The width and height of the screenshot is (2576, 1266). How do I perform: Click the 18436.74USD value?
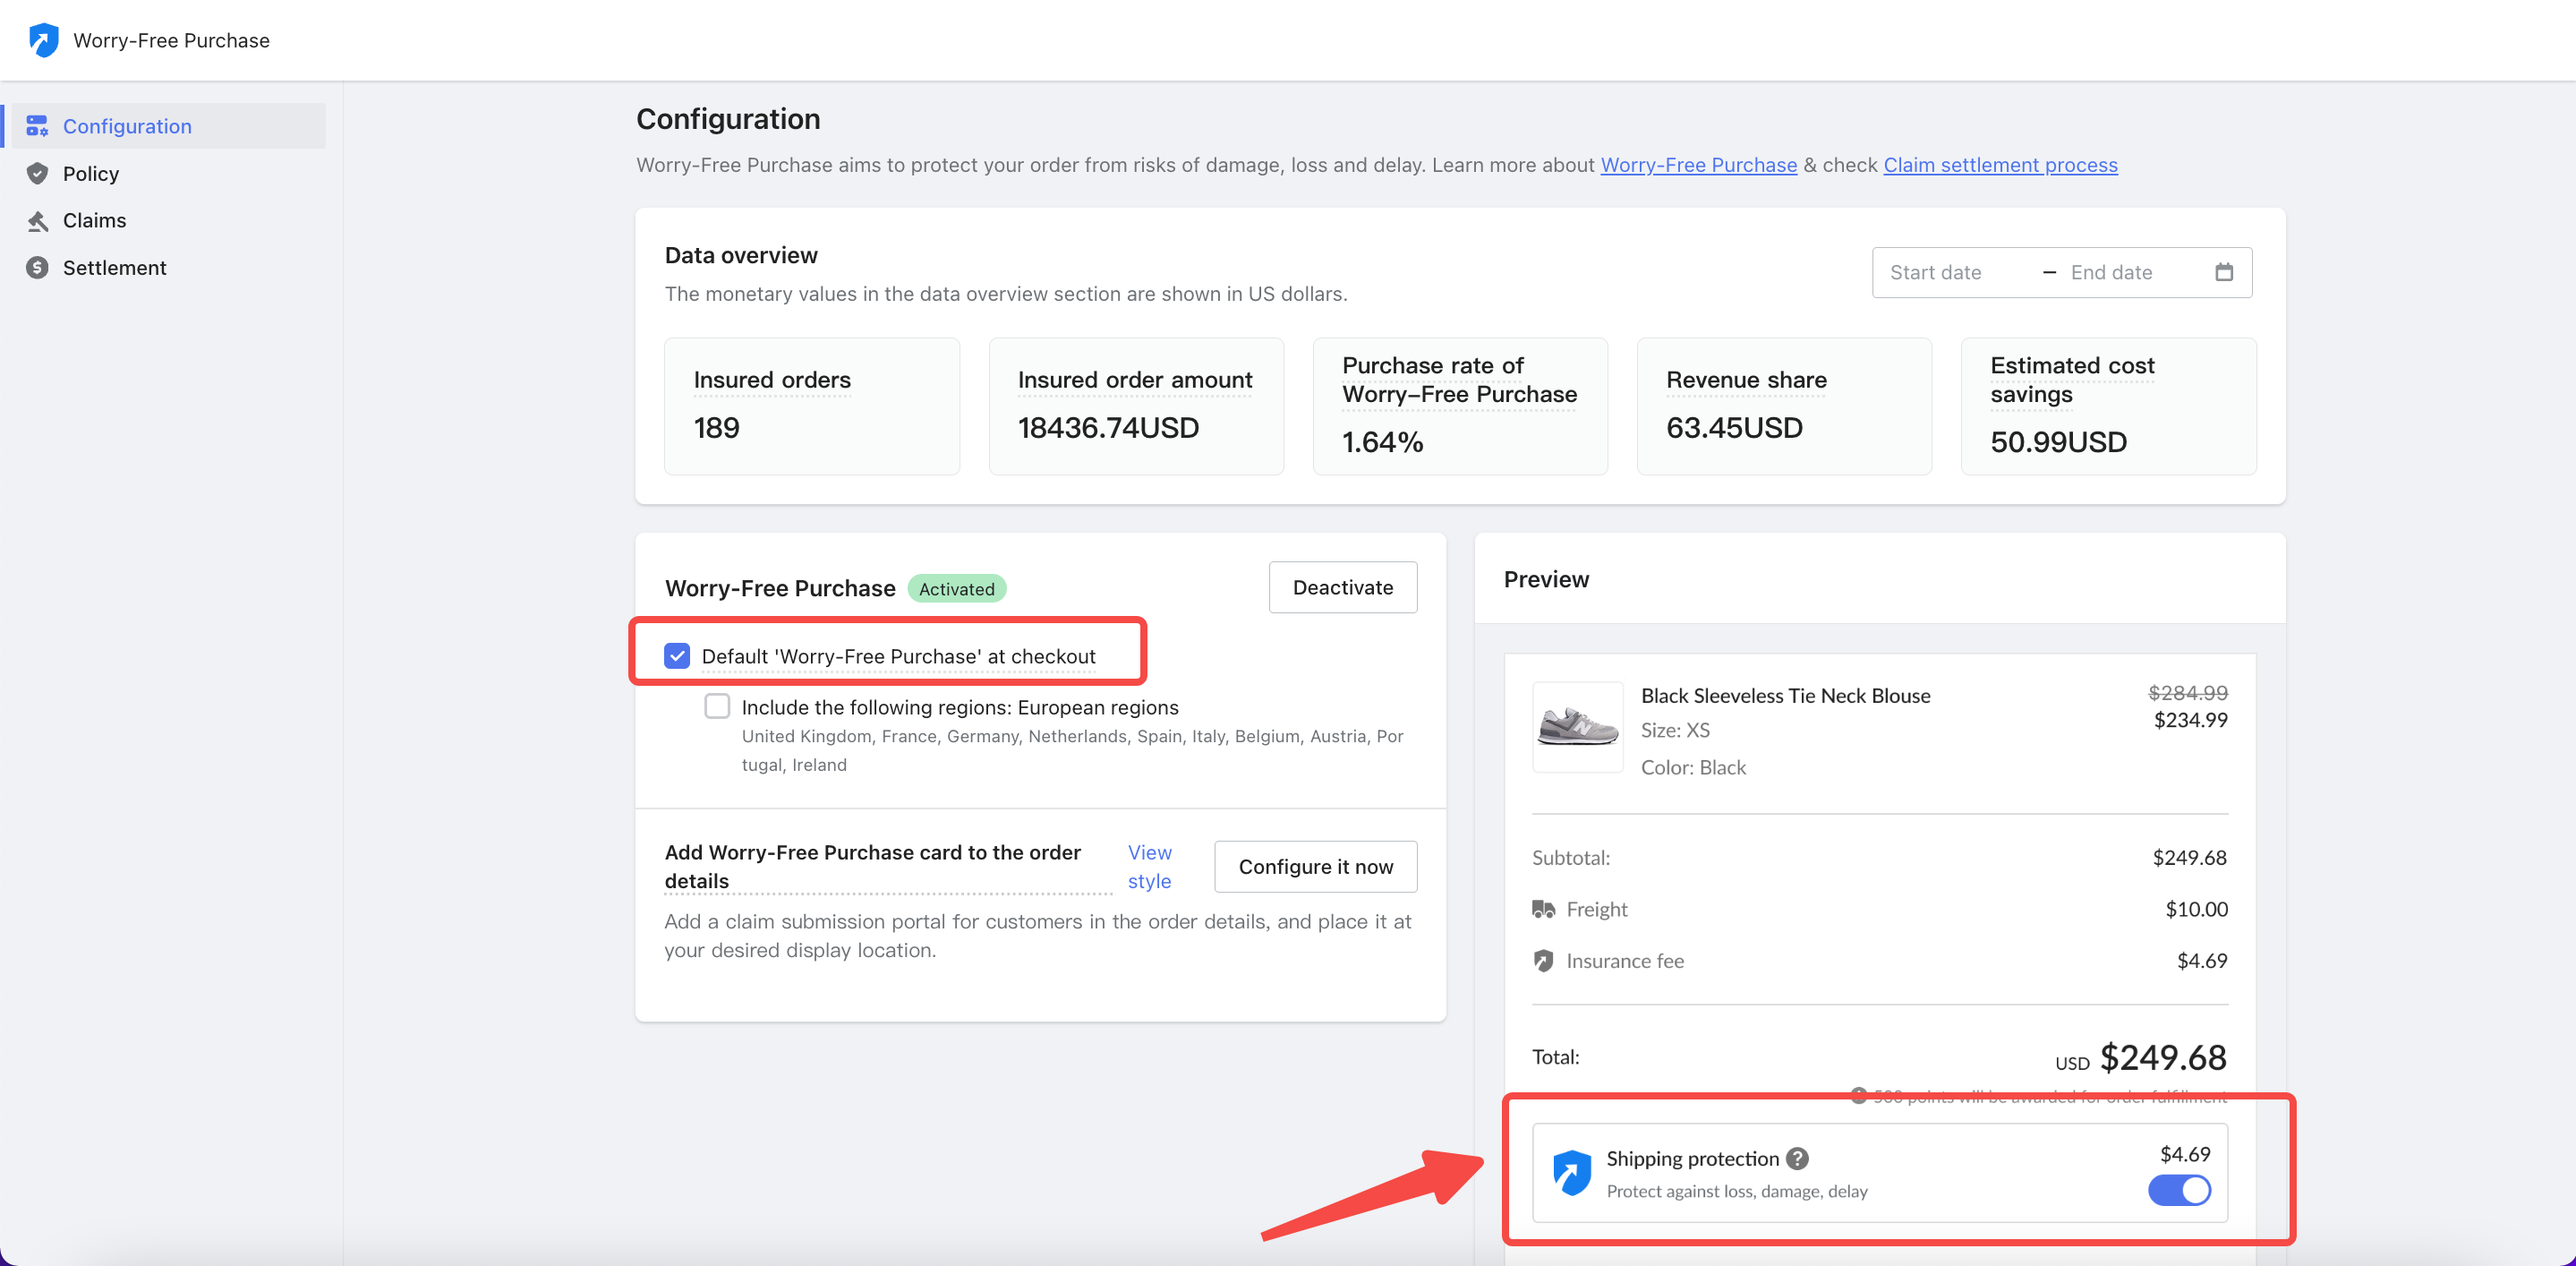tap(1108, 428)
